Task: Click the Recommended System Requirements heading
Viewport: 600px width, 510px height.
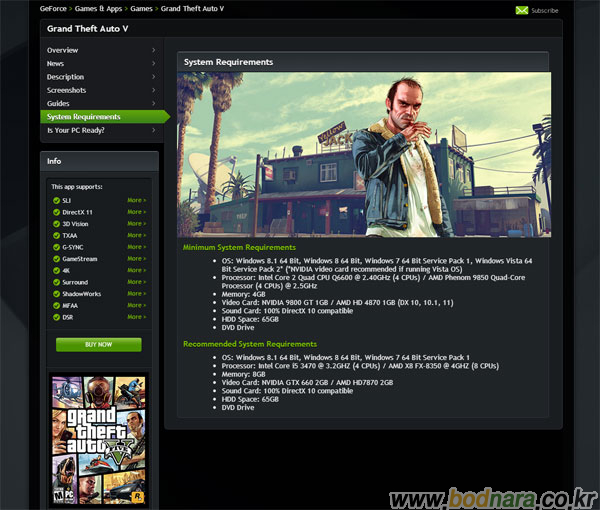Action: click(250, 344)
